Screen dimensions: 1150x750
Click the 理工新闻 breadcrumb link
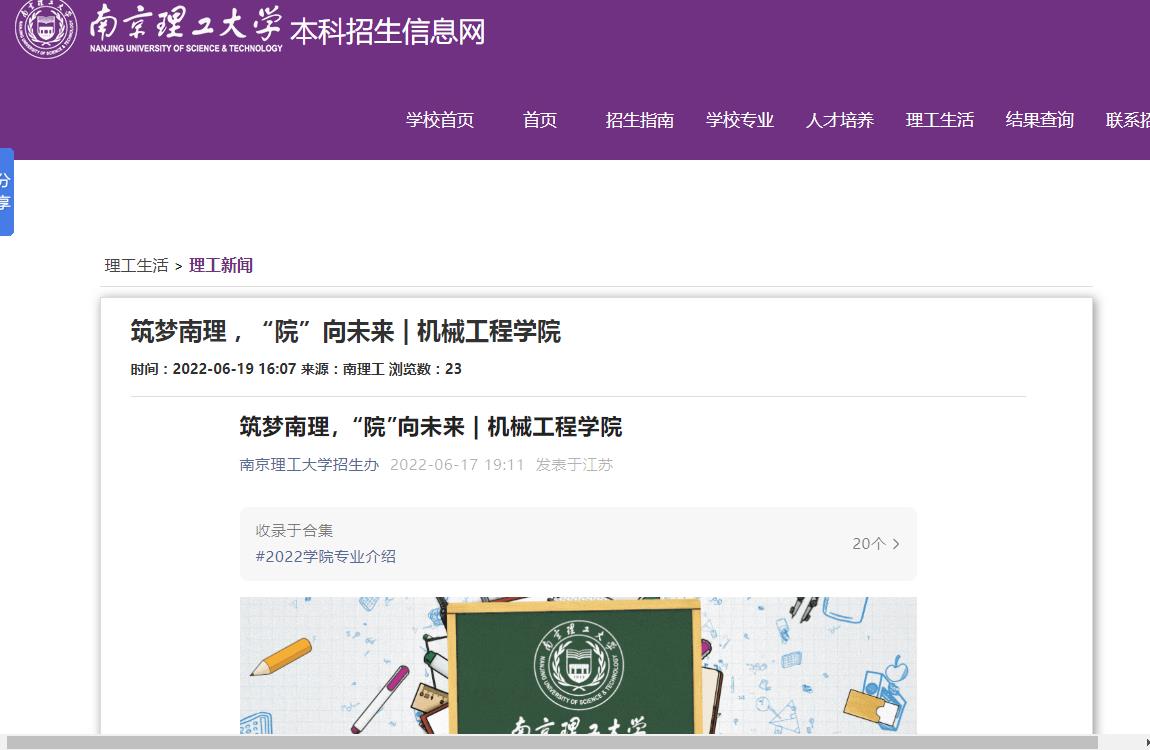click(x=221, y=265)
